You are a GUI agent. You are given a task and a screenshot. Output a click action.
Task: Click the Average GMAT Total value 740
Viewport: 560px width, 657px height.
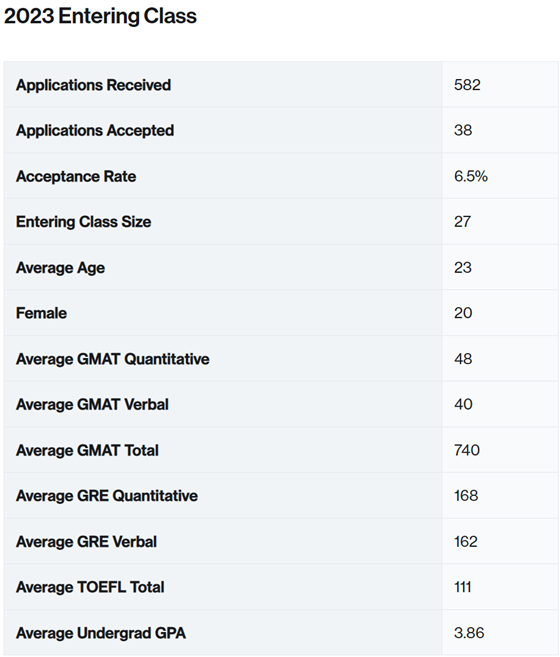click(x=467, y=450)
